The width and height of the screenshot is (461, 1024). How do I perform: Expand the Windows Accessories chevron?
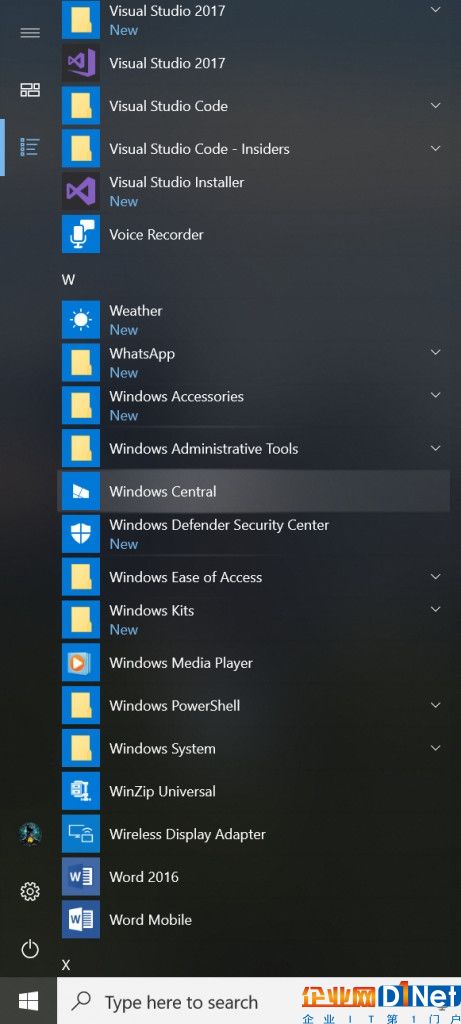pyautogui.click(x=436, y=395)
